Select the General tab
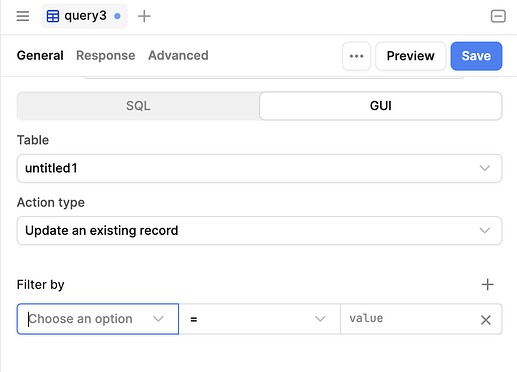 (x=40, y=56)
